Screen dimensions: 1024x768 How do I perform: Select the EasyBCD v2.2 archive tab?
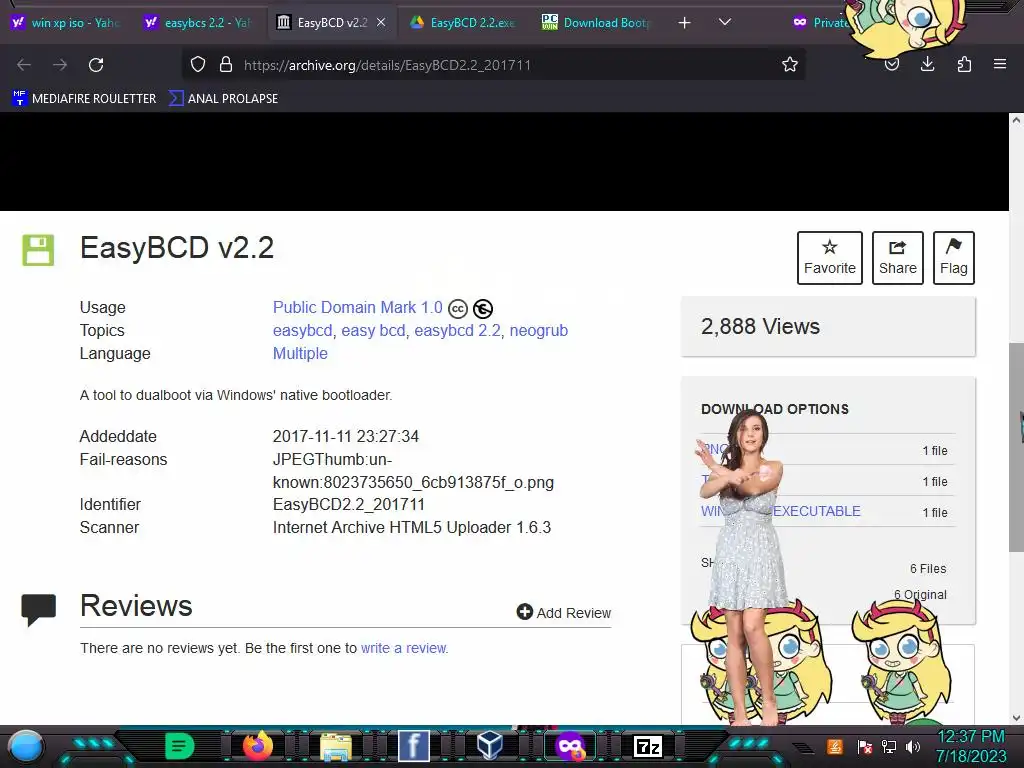pyautogui.click(x=330, y=23)
